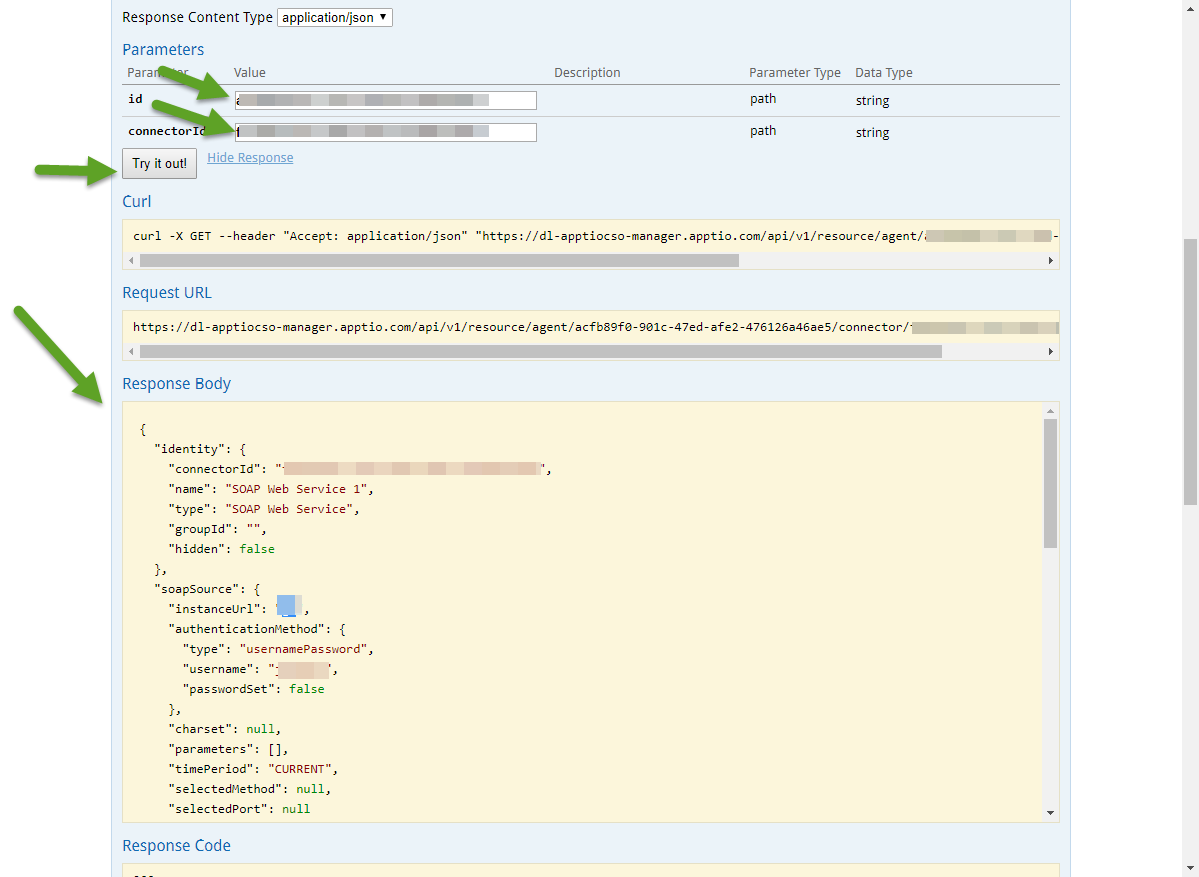Click the Response Body vertical scrollbar thumb
The width and height of the screenshot is (1199, 877).
1050,482
